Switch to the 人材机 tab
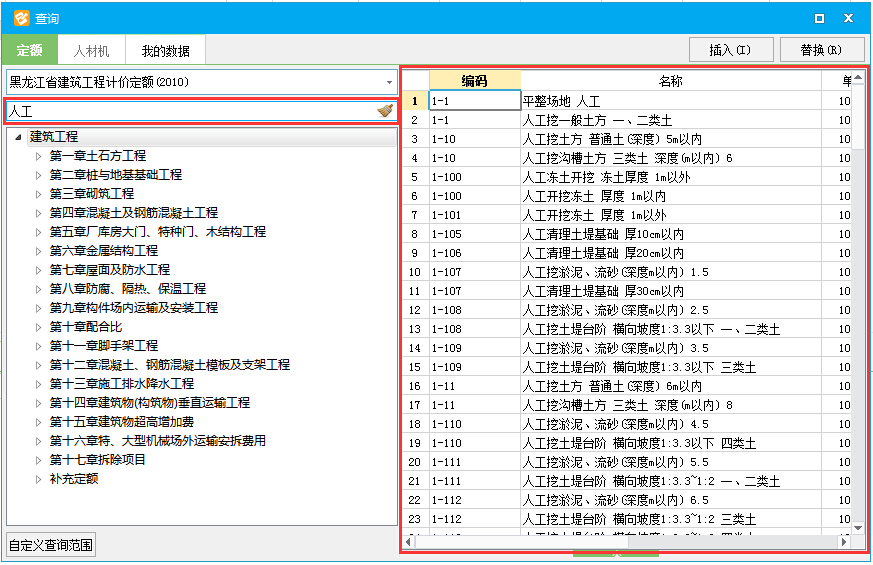 pyautogui.click(x=91, y=51)
